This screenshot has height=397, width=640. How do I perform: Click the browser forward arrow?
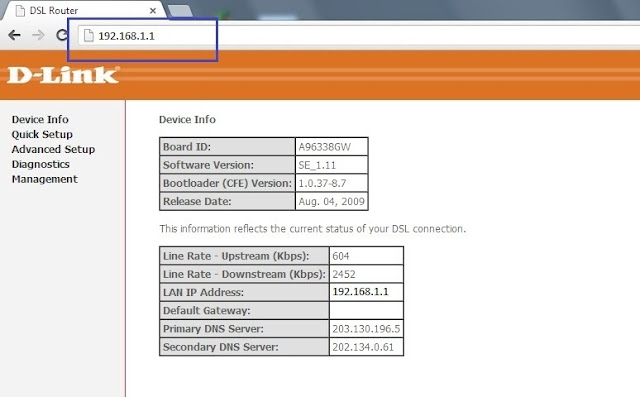[x=38, y=35]
